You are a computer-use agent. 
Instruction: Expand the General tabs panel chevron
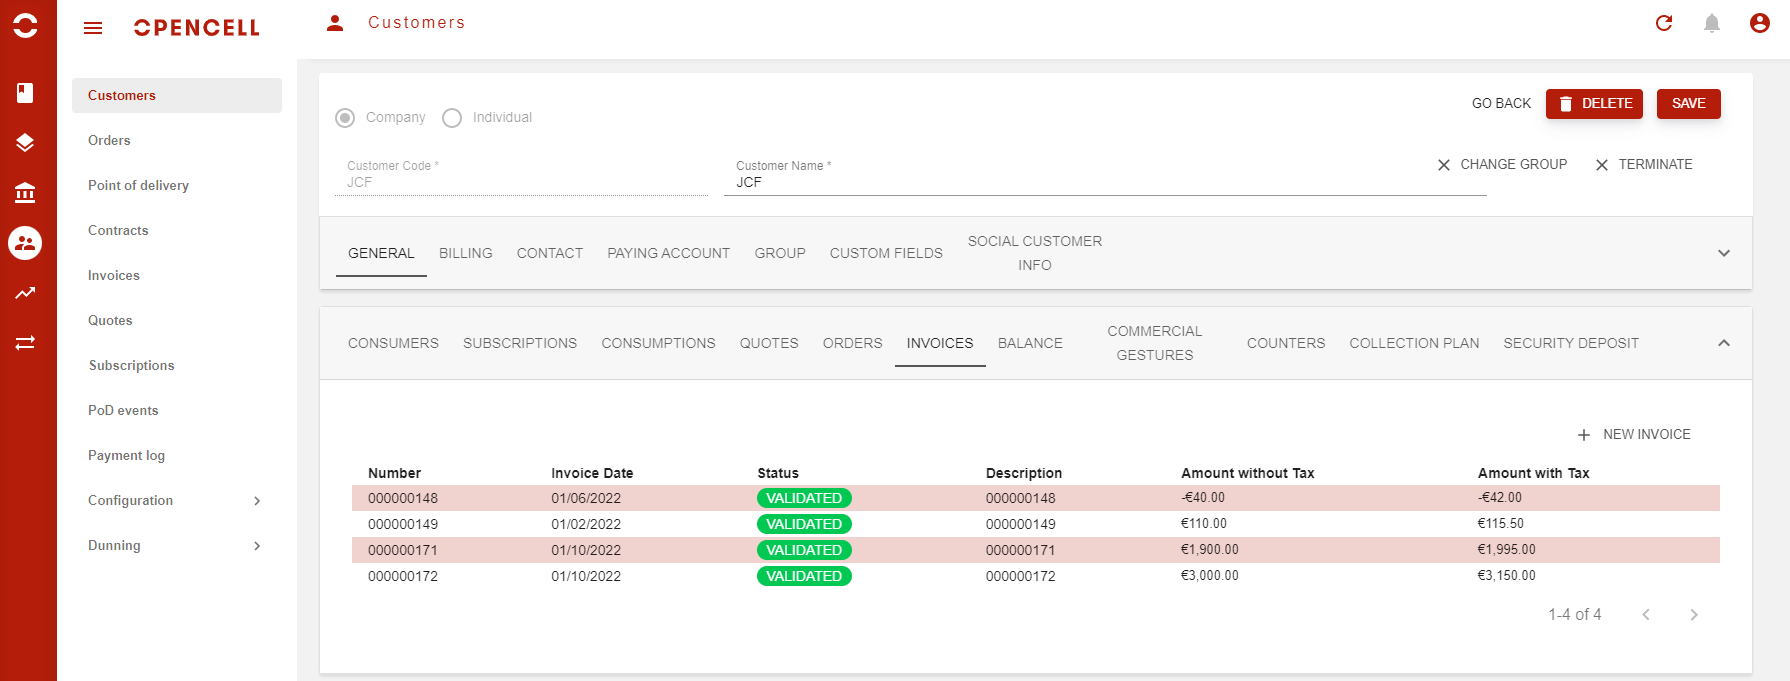click(x=1724, y=253)
